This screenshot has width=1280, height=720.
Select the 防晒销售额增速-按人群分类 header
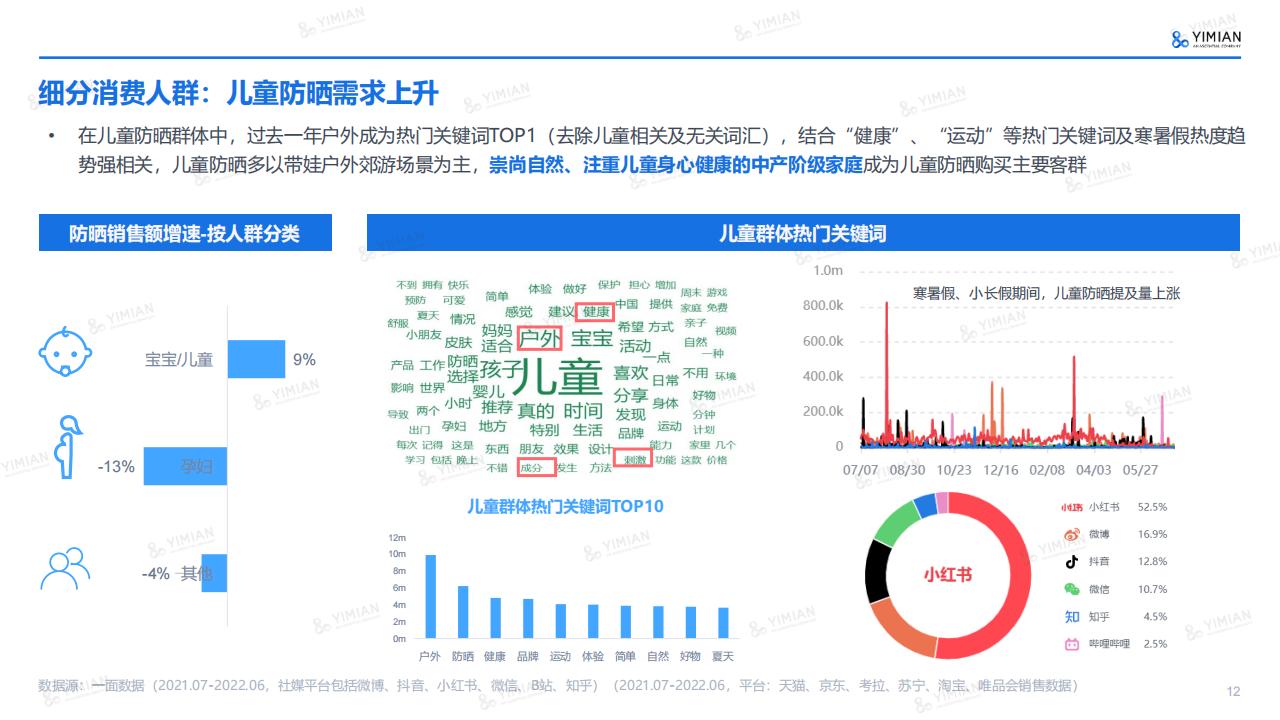point(184,233)
